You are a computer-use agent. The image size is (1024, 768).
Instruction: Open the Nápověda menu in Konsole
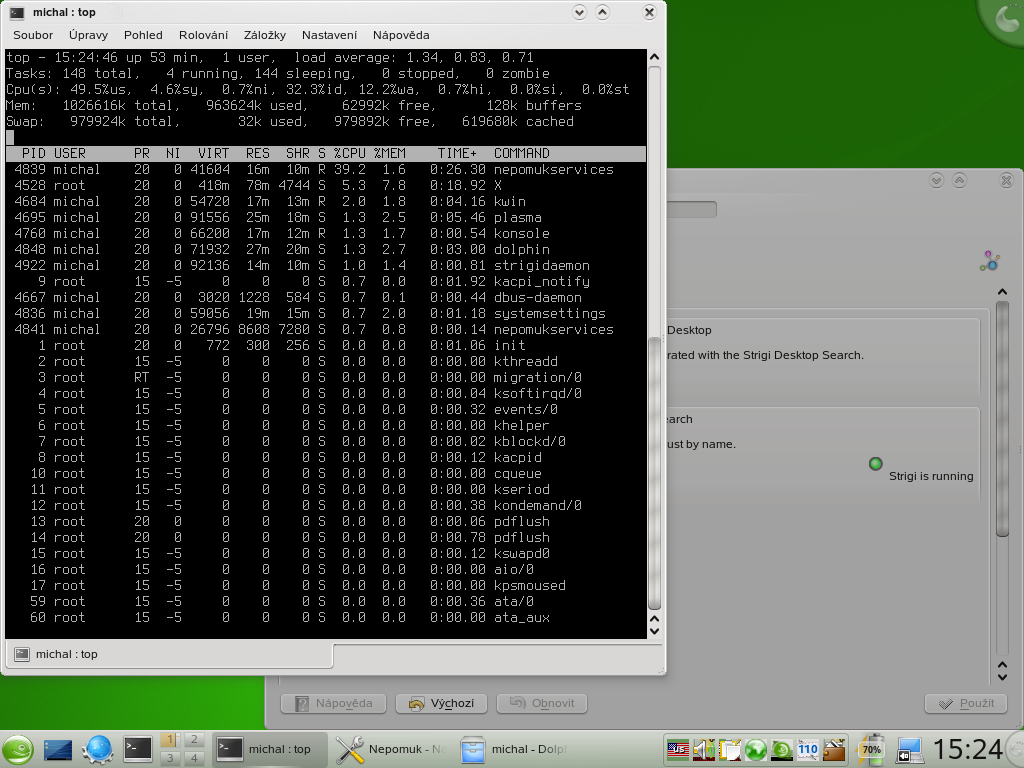(401, 35)
